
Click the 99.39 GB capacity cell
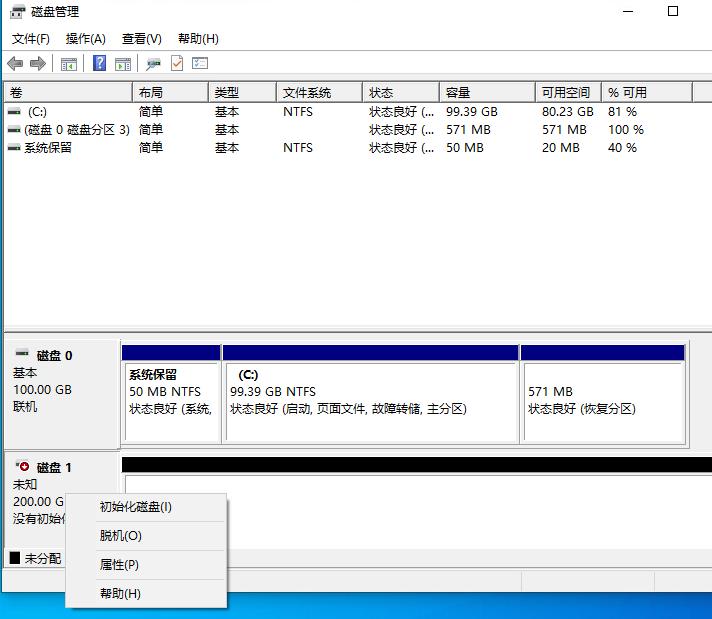point(472,112)
